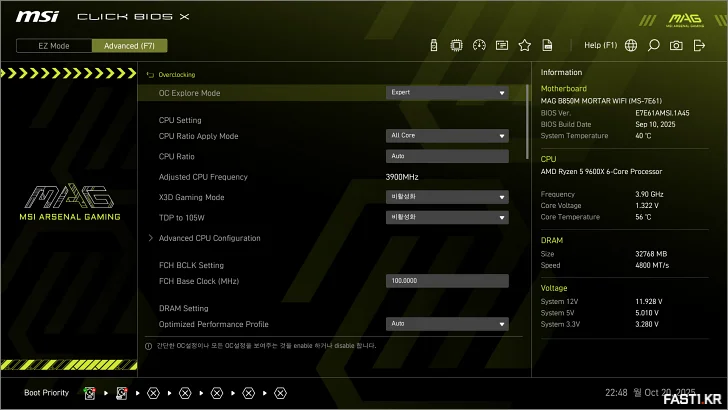The width and height of the screenshot is (728, 410).
Task: Open search with the magnifier icon
Action: [x=654, y=45]
